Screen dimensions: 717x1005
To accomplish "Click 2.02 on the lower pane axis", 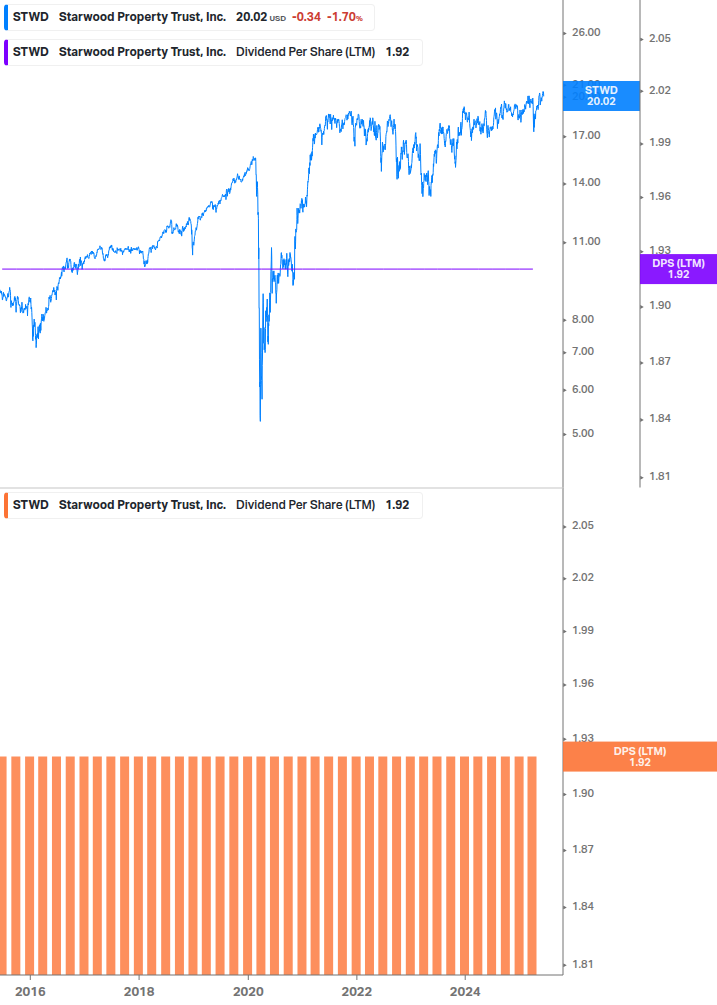I will 583,577.
